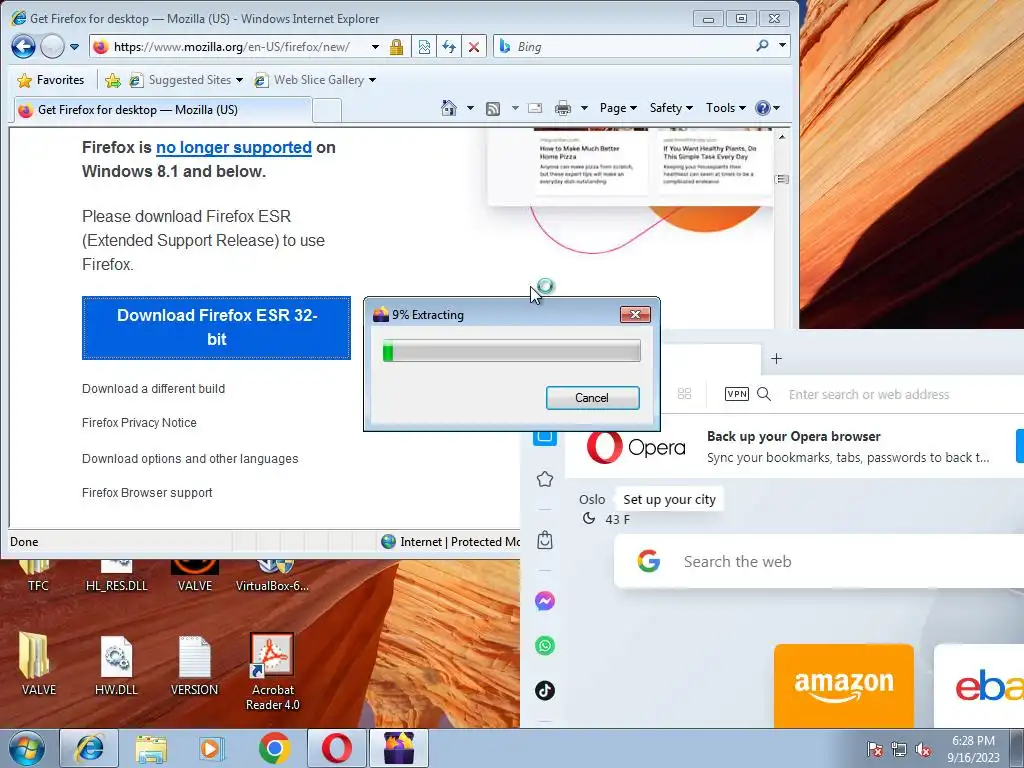
Task: Open the Amazon speed dial tile
Action: [x=844, y=686]
